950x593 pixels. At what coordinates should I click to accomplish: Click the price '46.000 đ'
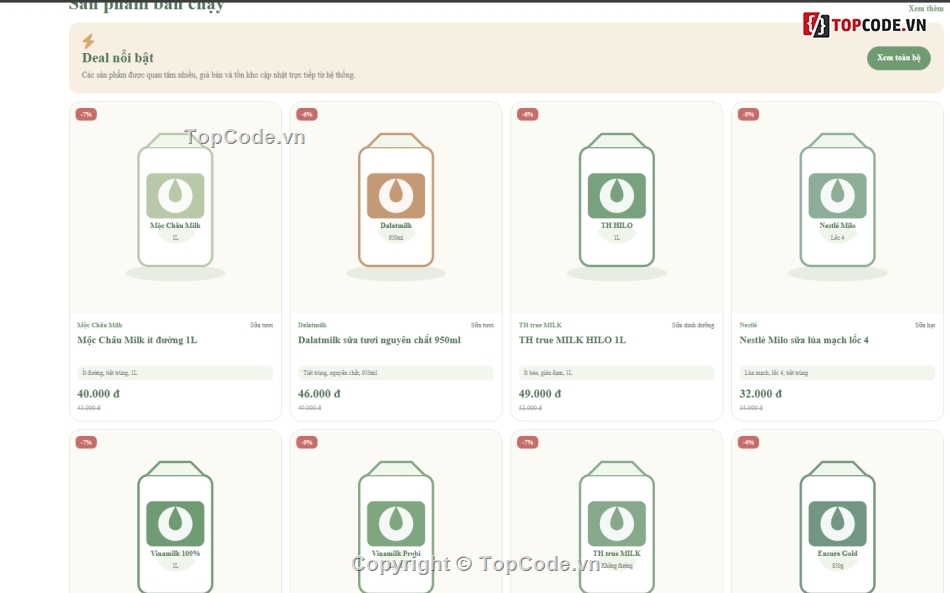[x=319, y=394]
